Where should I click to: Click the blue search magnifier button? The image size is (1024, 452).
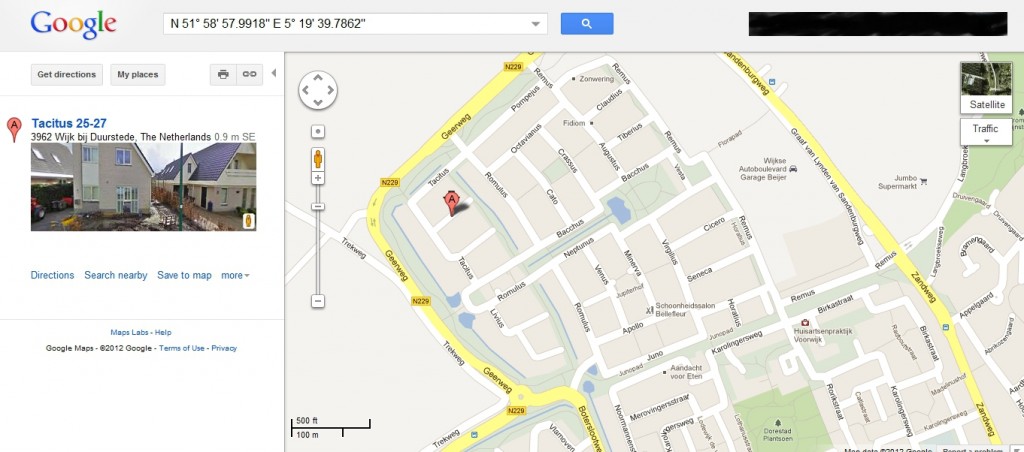point(586,24)
